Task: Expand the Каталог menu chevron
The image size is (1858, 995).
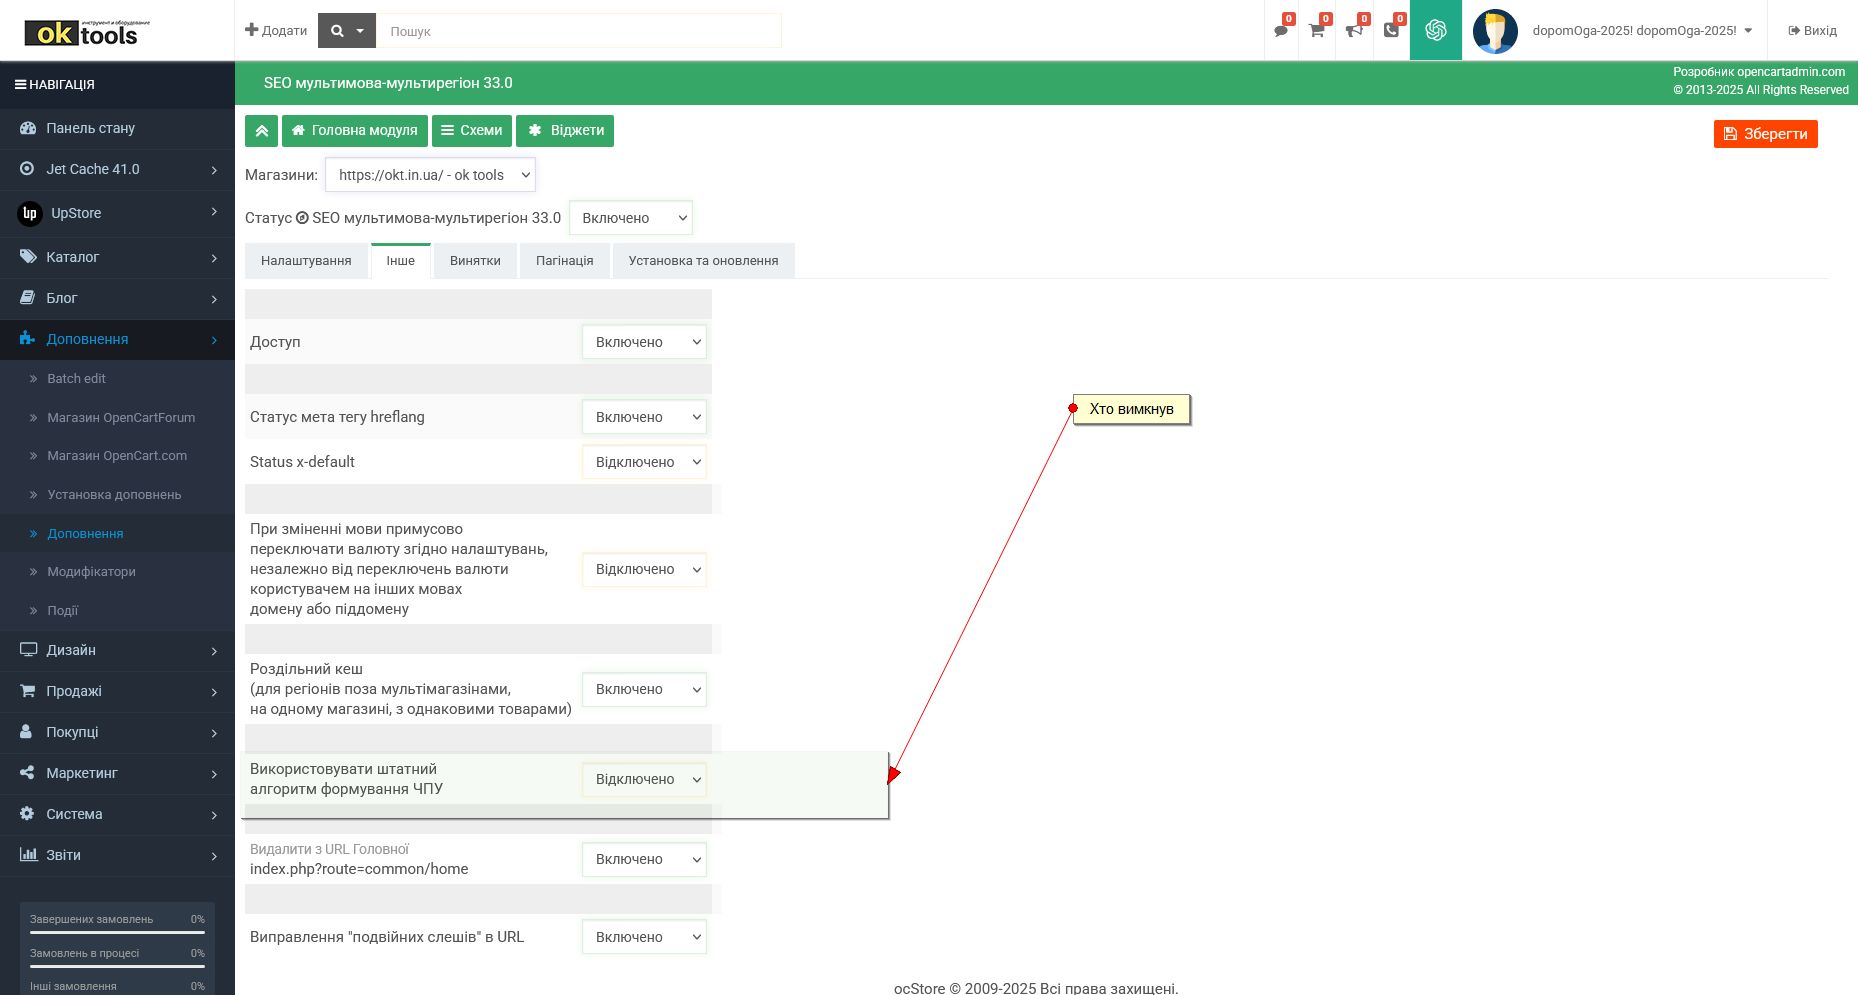Action: coord(214,258)
